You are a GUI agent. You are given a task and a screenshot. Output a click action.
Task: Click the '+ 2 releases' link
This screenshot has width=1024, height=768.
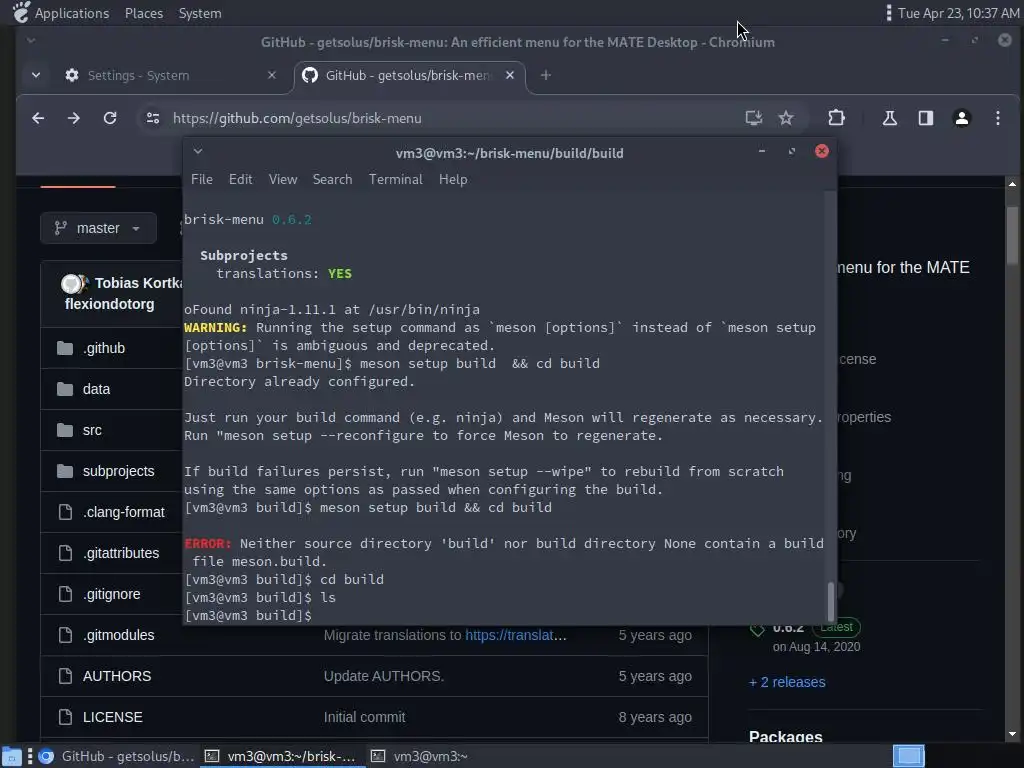(x=787, y=682)
